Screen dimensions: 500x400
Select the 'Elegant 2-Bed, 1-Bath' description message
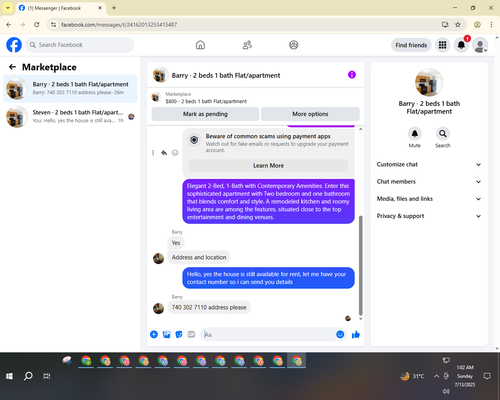point(268,201)
